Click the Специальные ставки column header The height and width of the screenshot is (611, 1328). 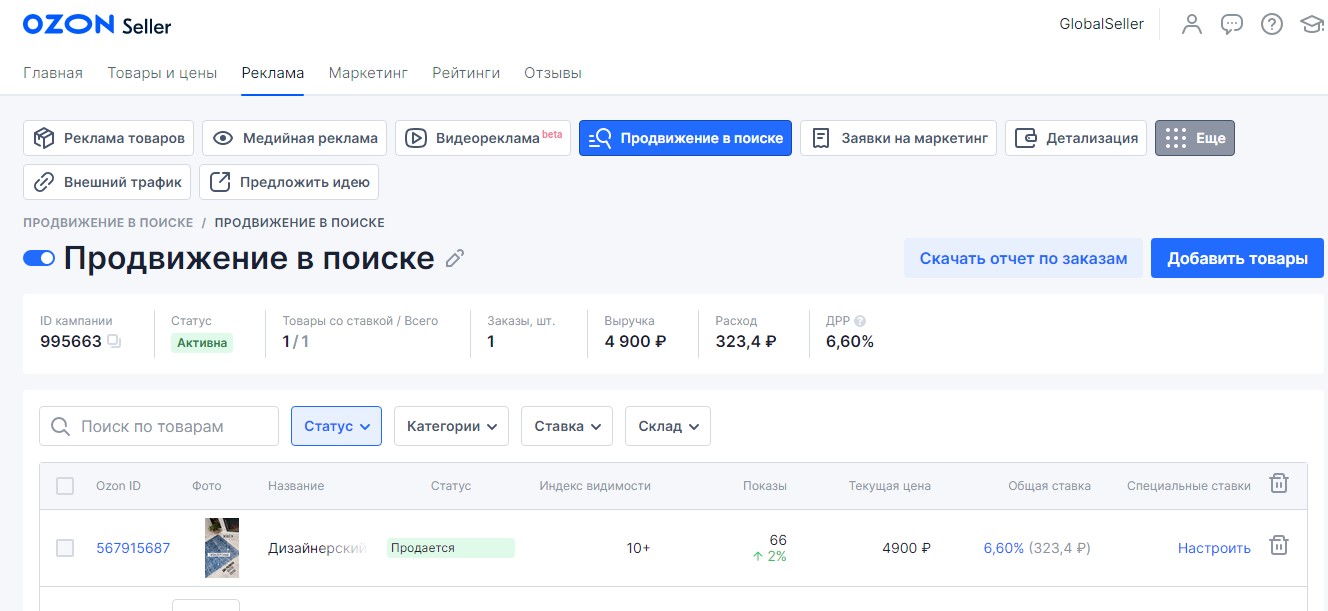1189,486
